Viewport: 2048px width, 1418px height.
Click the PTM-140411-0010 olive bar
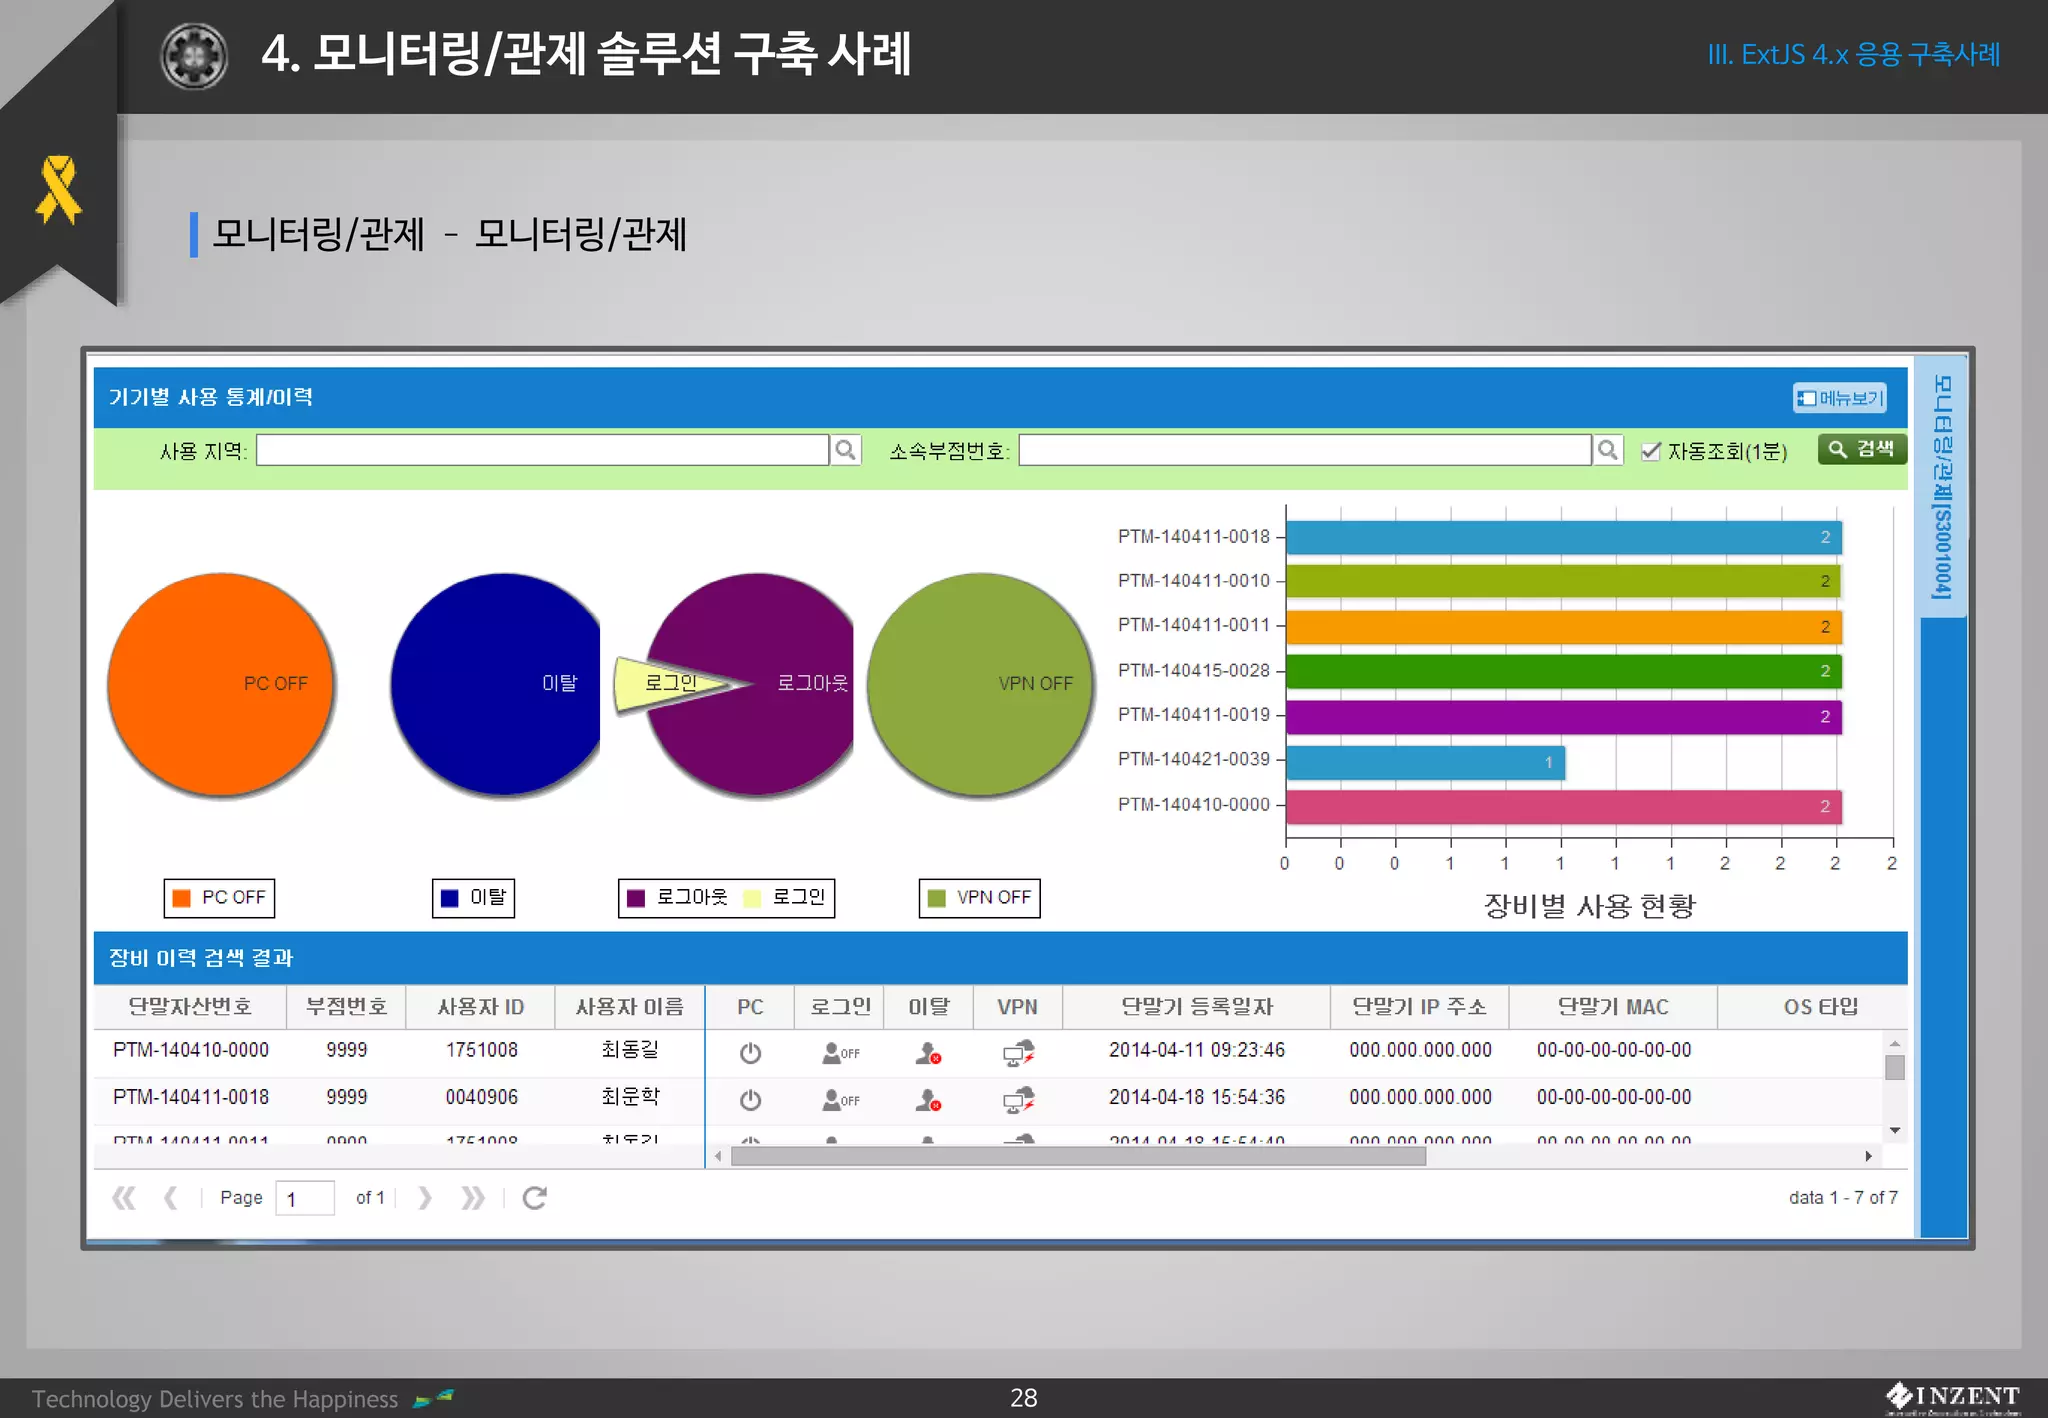tap(1564, 581)
